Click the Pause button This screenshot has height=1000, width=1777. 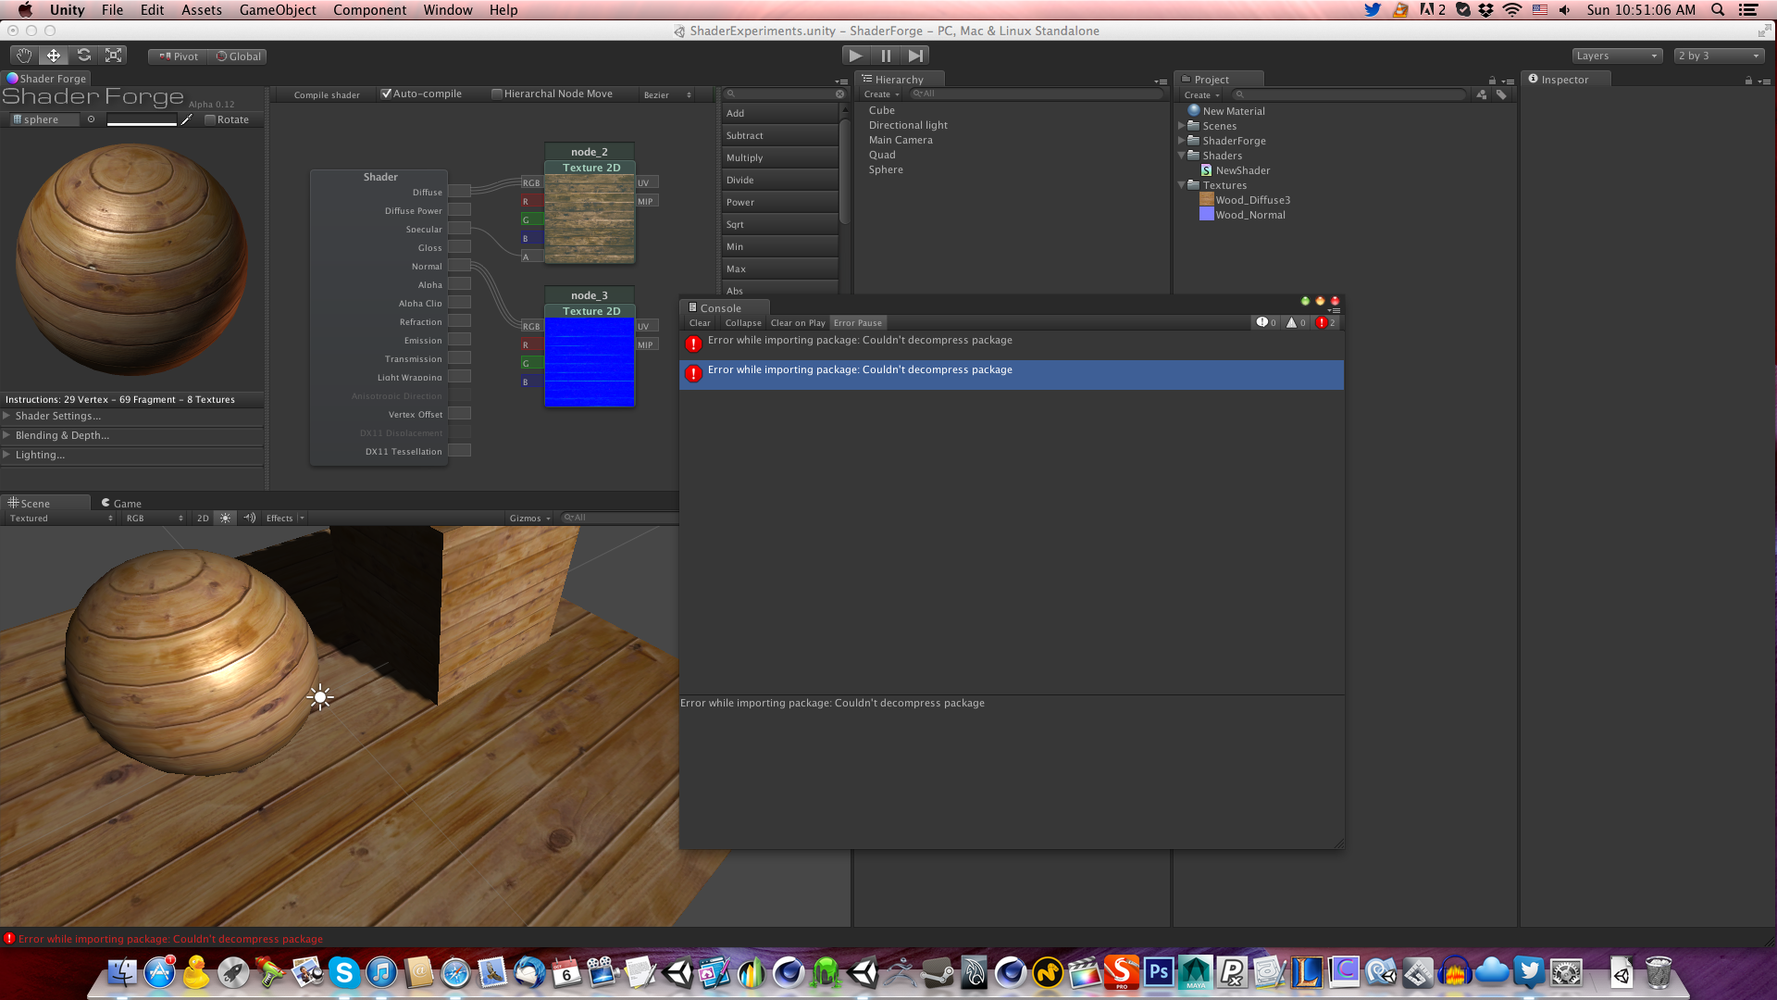tap(886, 56)
